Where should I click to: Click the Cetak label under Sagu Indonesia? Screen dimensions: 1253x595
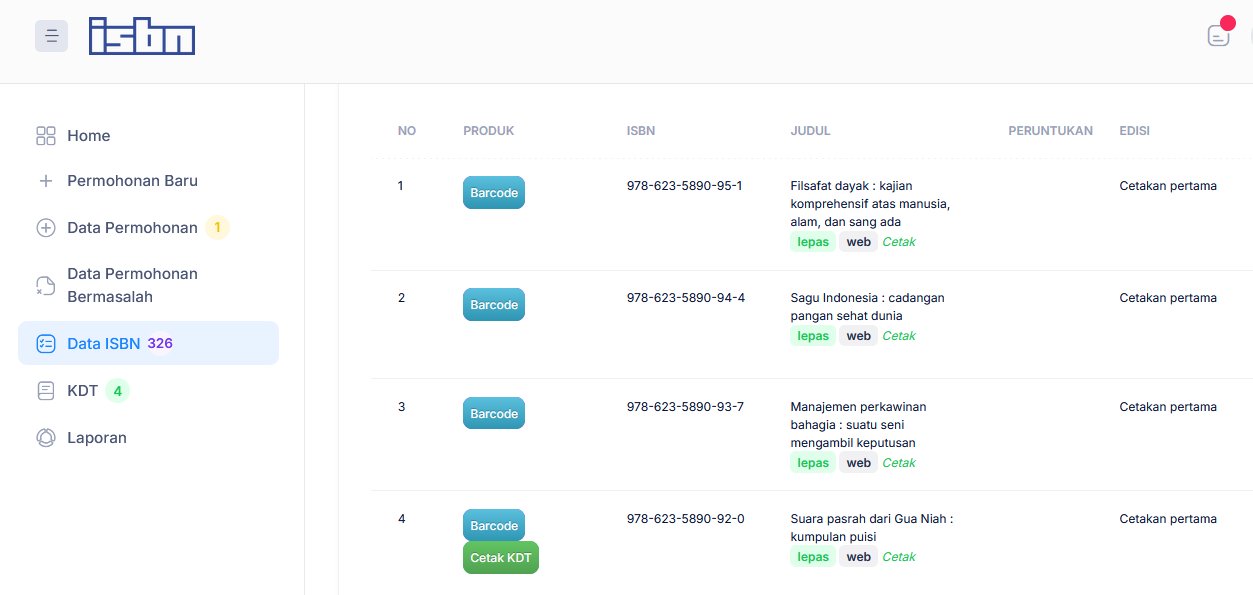(899, 336)
